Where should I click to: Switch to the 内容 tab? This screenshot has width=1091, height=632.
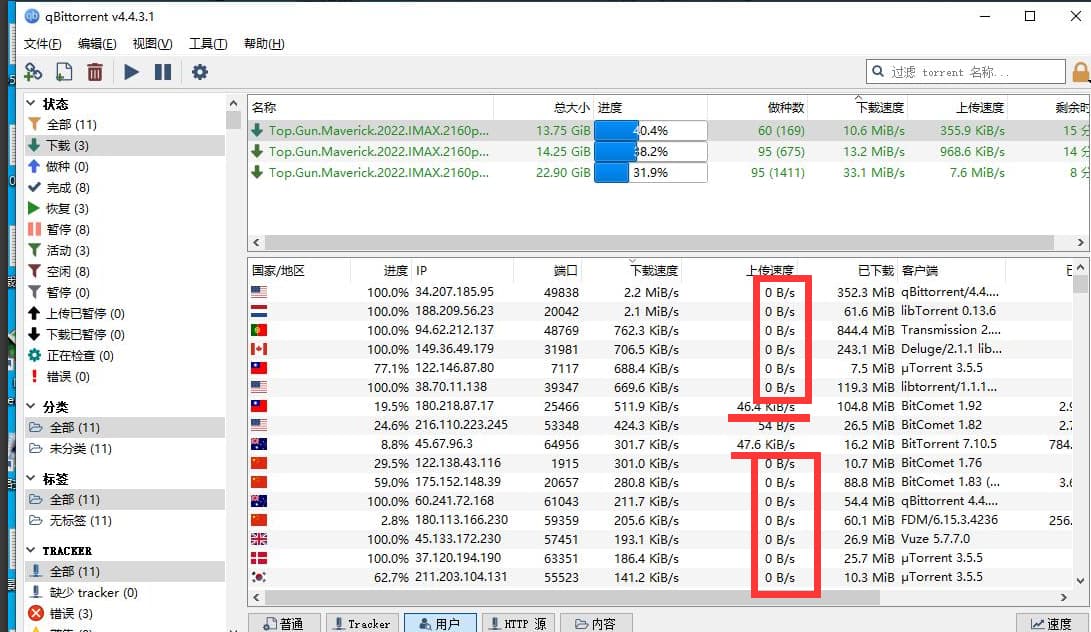[x=596, y=623]
